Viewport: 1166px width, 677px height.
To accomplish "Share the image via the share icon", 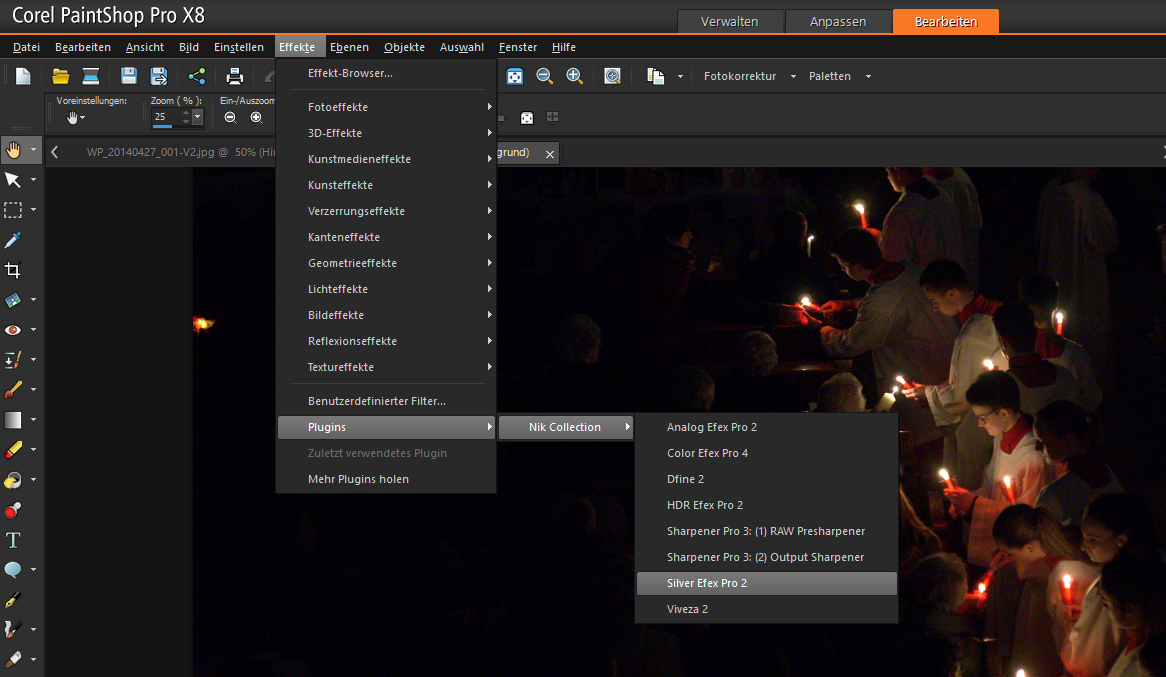I will click(197, 76).
